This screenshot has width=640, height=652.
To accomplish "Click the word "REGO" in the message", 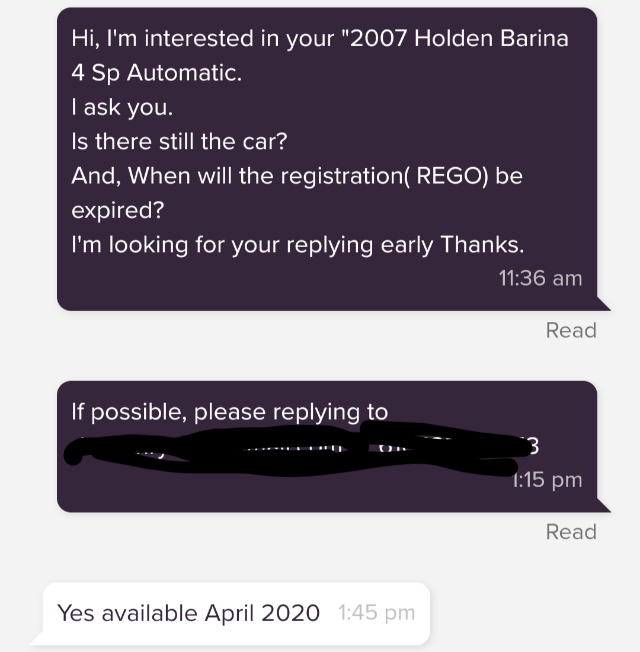I will coord(450,176).
